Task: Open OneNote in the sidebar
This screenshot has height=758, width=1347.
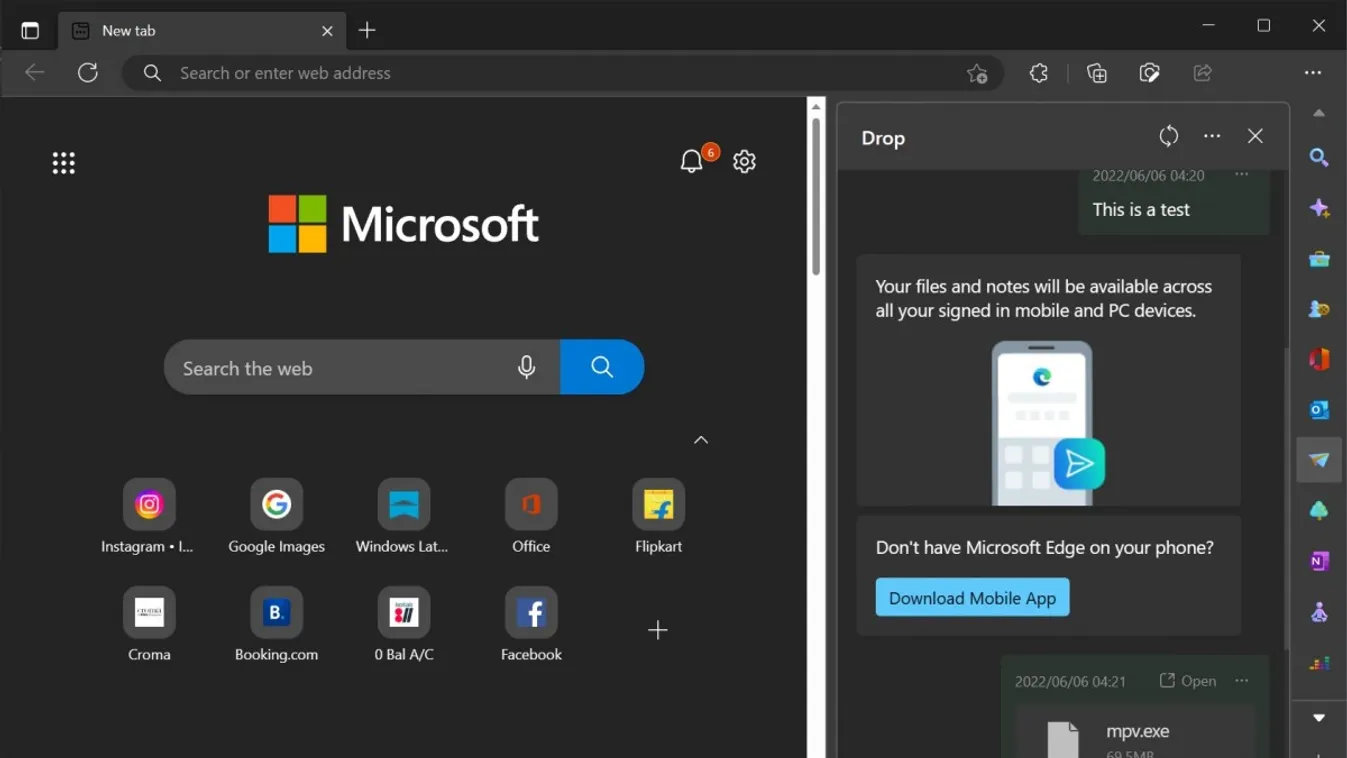Action: point(1319,562)
